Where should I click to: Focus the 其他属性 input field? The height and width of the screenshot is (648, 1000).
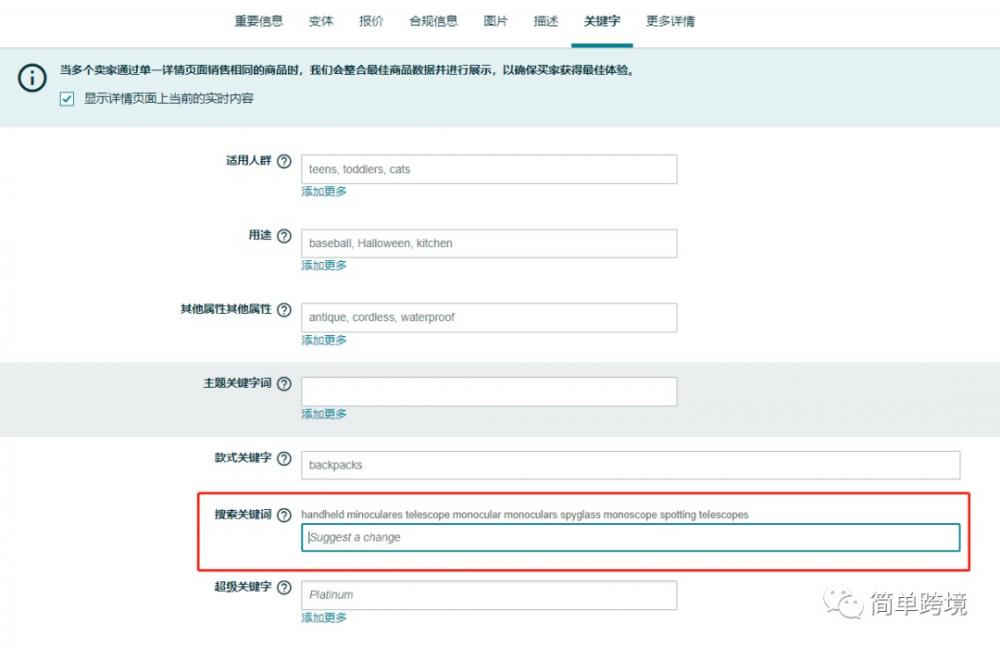(489, 317)
